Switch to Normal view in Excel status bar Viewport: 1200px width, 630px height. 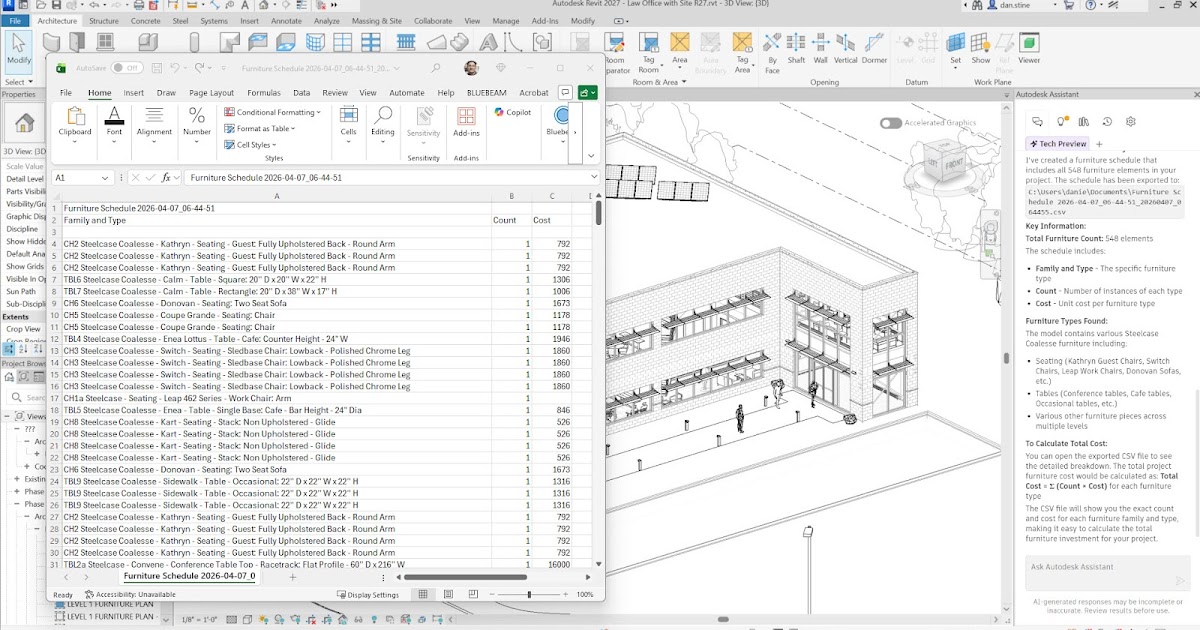(423, 594)
